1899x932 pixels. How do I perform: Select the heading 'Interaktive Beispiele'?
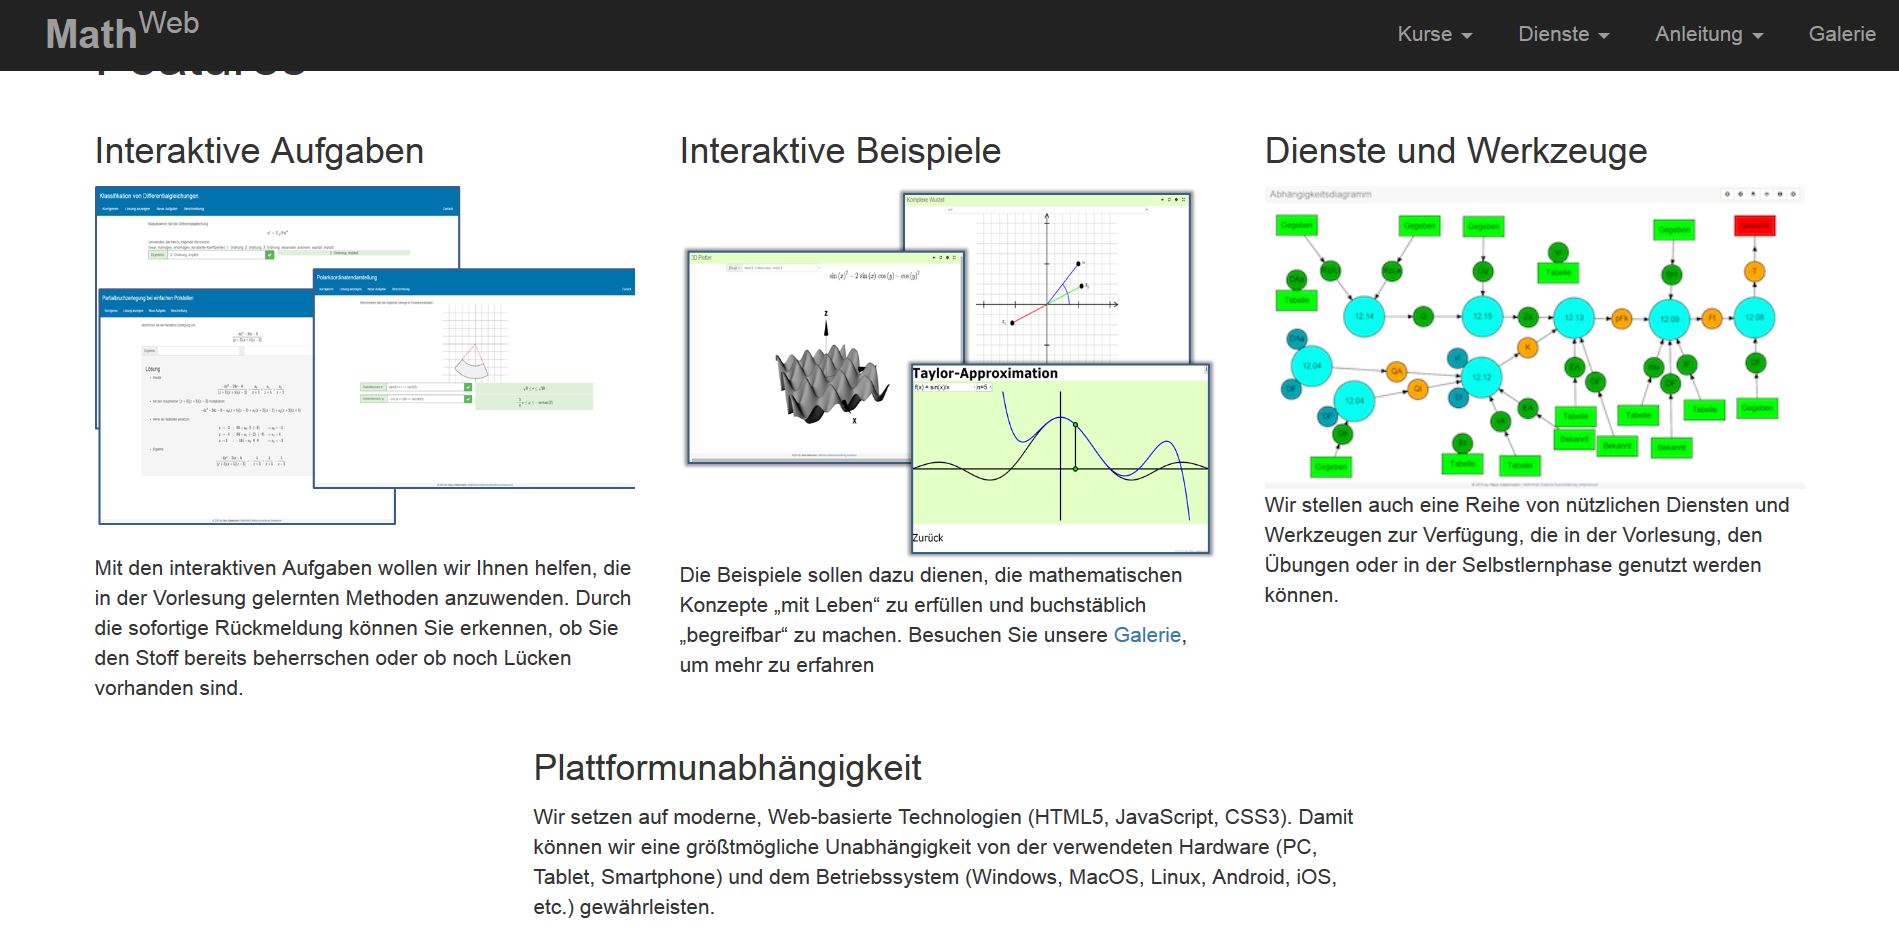tap(840, 151)
